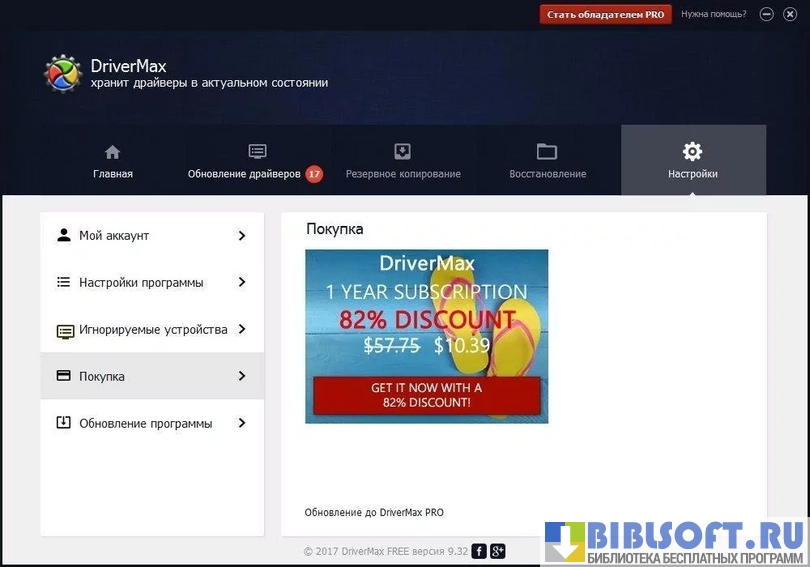Select the Restore folder icon

(546, 152)
